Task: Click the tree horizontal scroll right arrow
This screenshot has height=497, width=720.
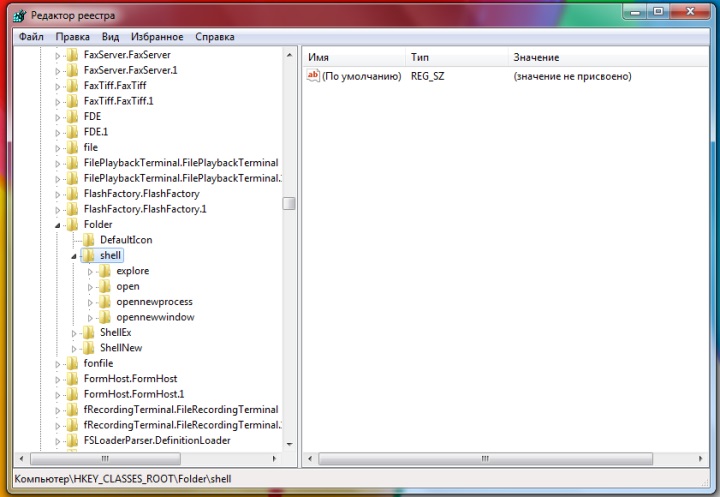Action: coord(274,458)
